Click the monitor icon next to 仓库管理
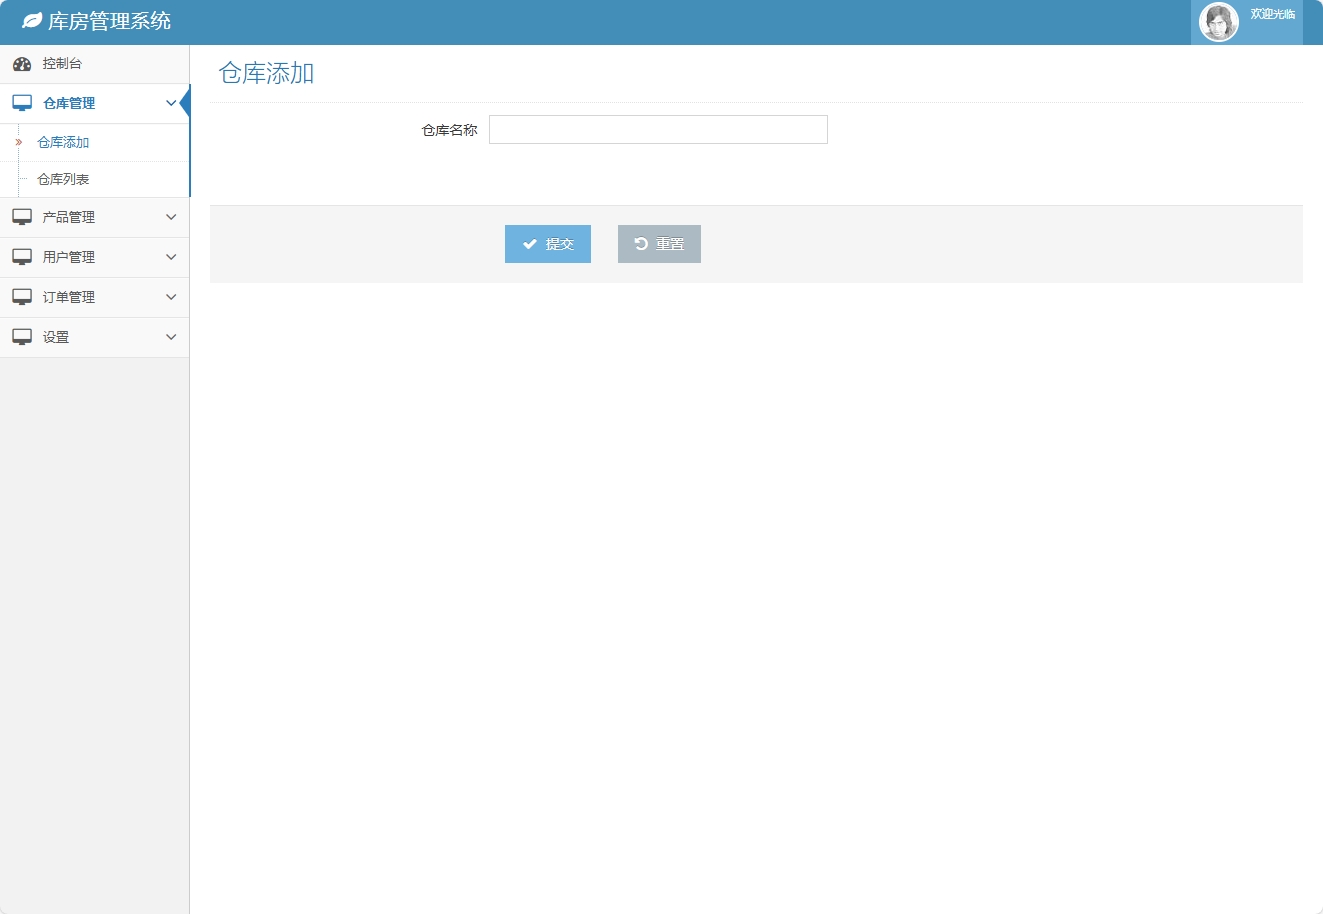 click(21, 102)
